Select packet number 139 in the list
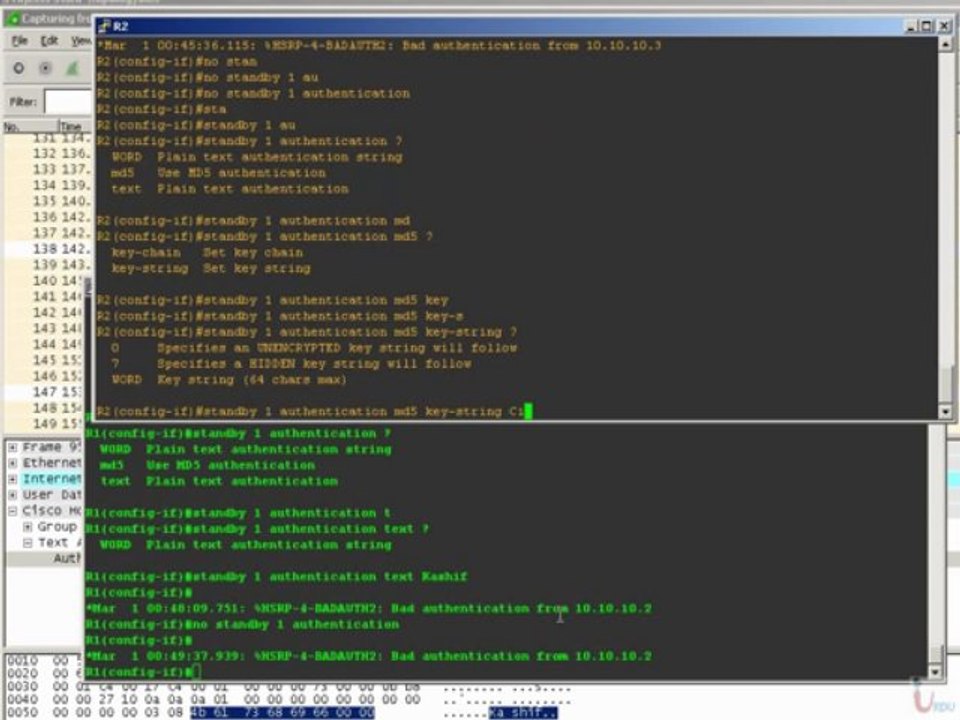The height and width of the screenshot is (720, 960). (48, 265)
